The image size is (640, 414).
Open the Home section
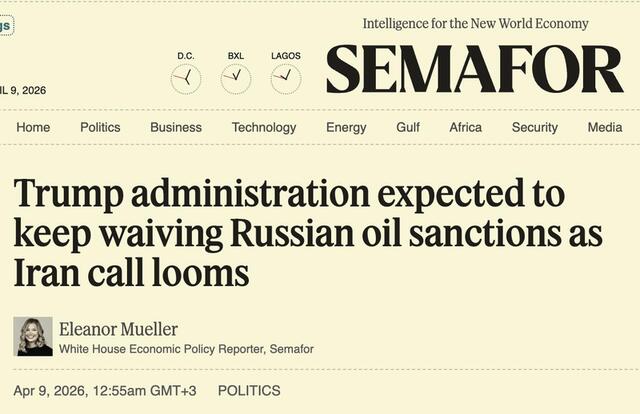33,127
